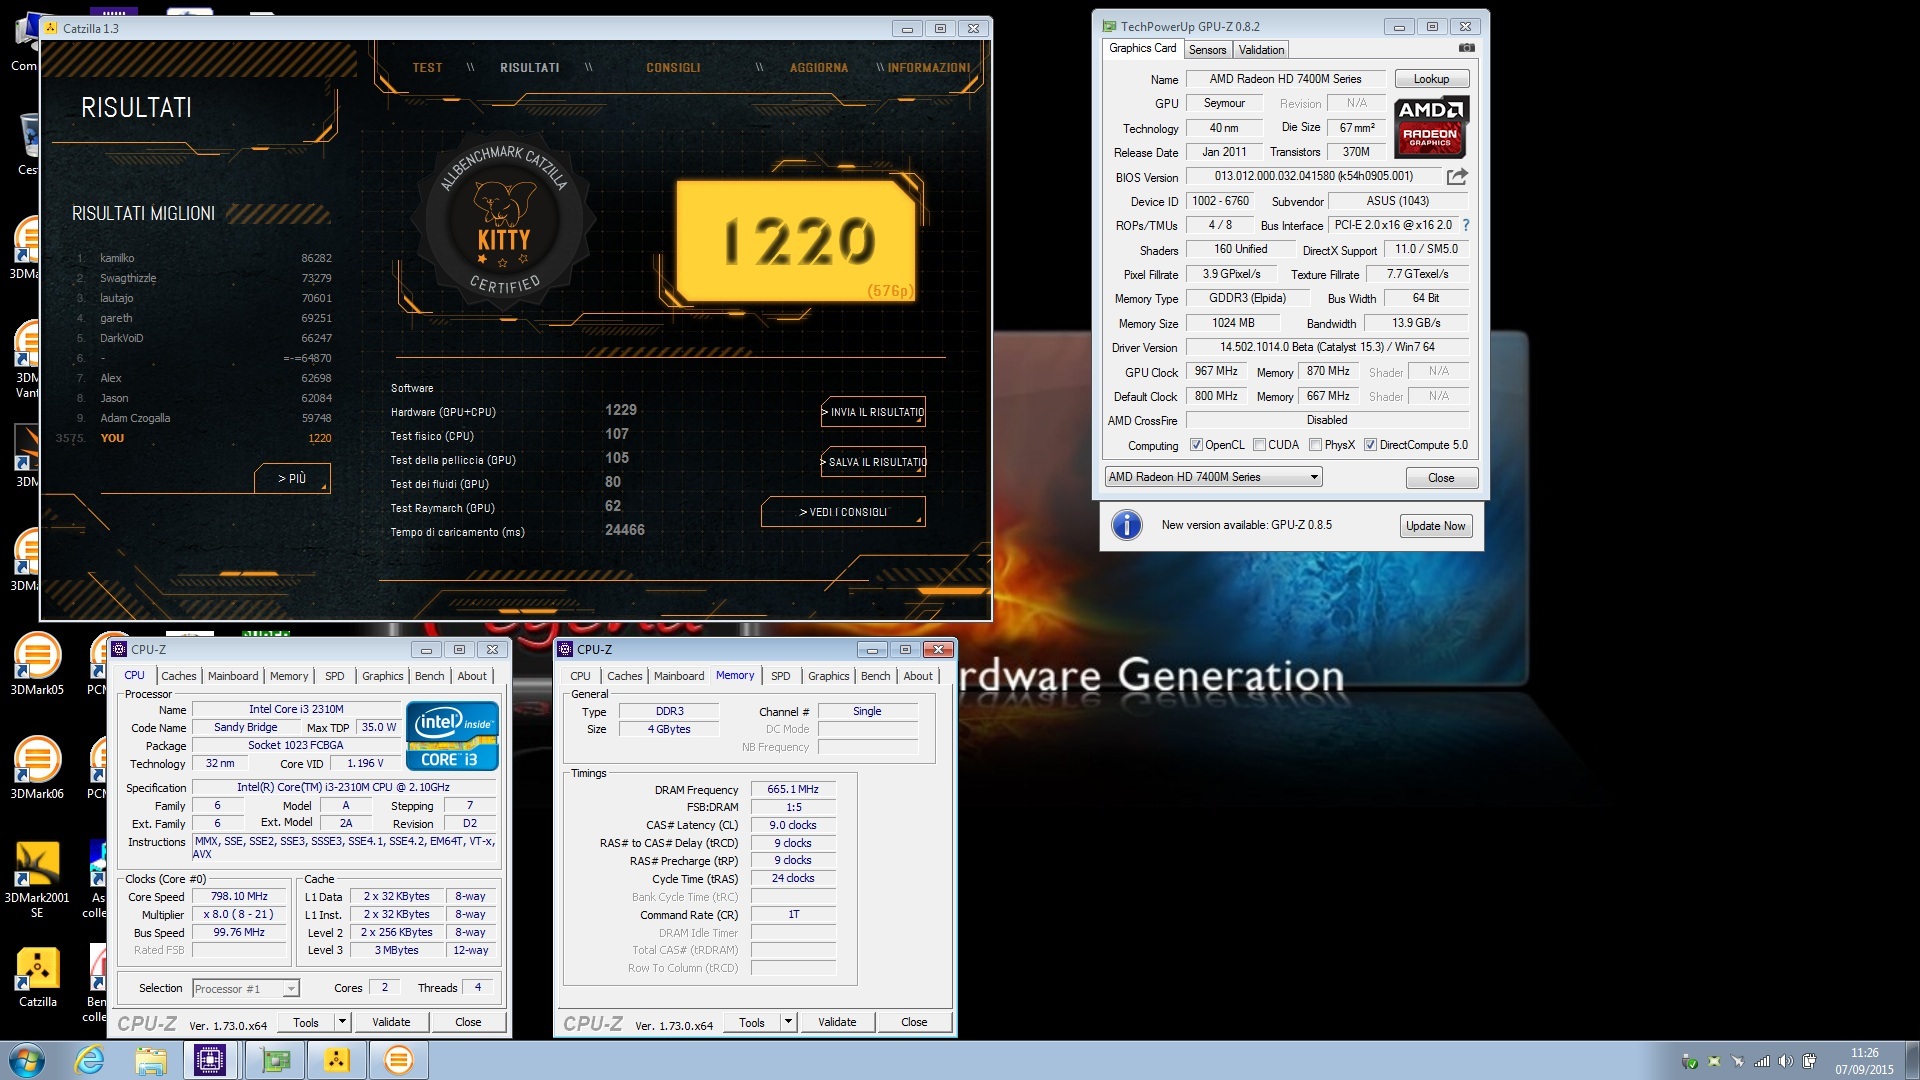Click Validate in the Memory CPU-Z window
The width and height of the screenshot is (1920, 1080).
coord(837,1022)
